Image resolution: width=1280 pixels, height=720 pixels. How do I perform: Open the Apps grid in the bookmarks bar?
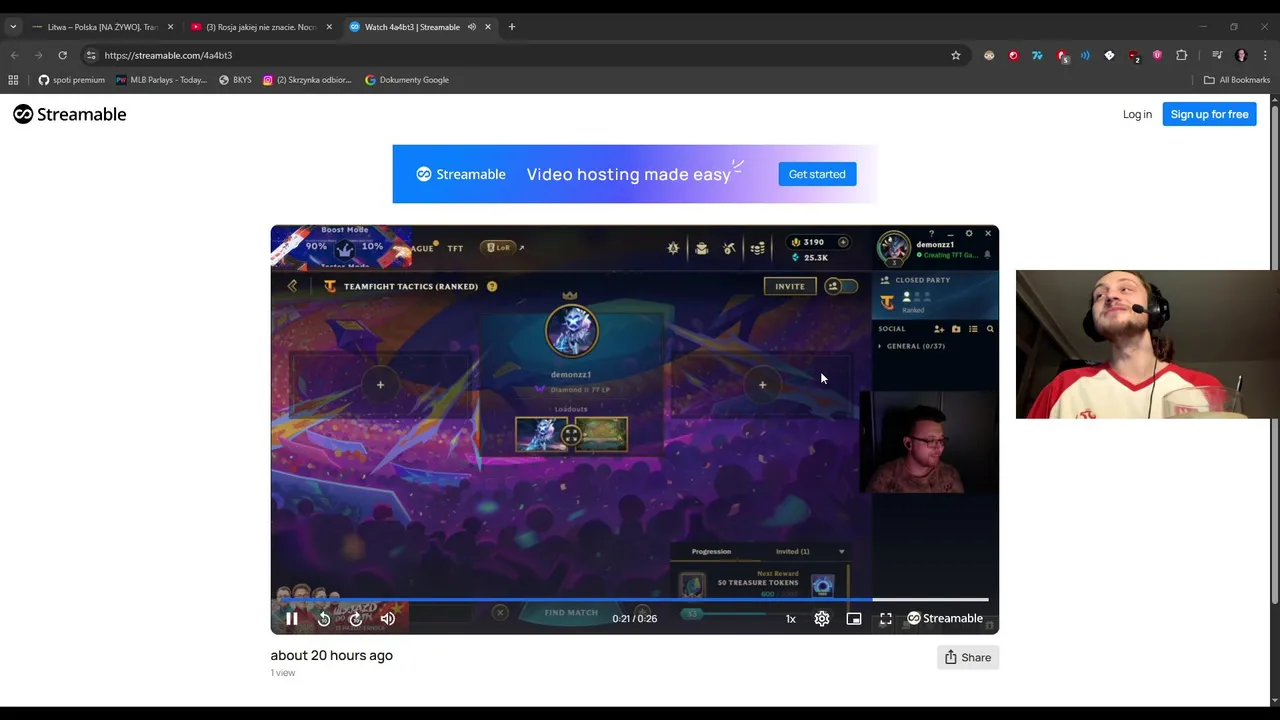pyautogui.click(x=13, y=80)
